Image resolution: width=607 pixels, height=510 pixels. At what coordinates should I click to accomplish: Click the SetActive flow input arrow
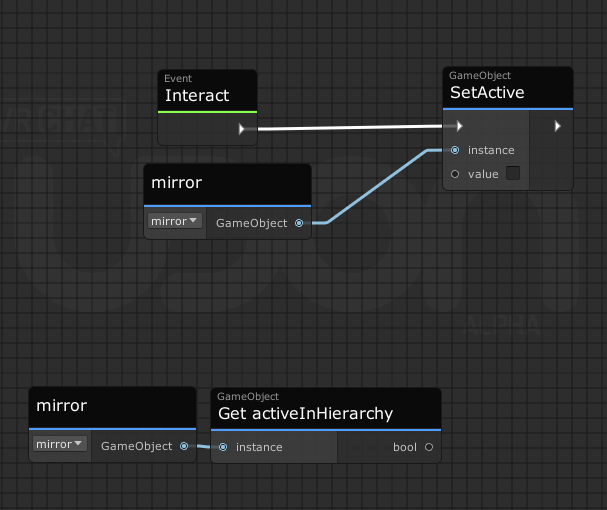point(459,126)
